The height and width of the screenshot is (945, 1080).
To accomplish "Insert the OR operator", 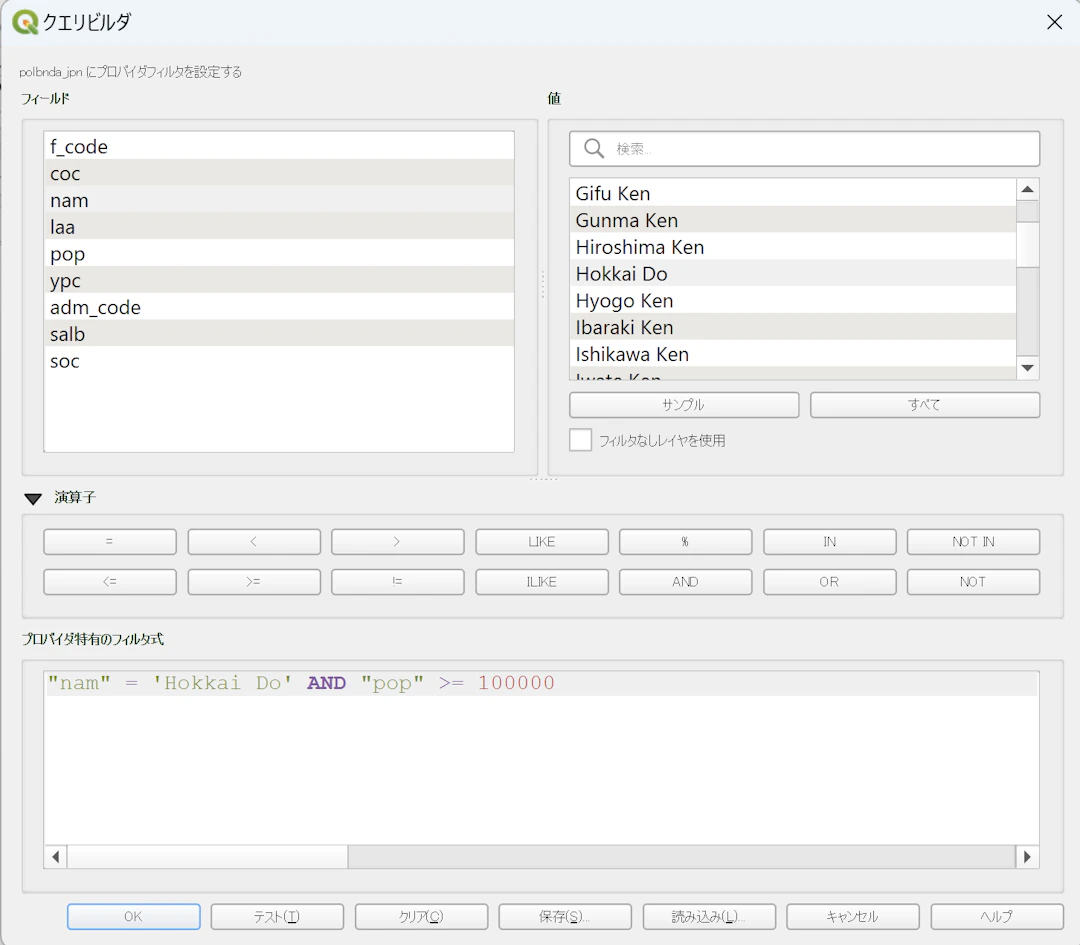I will 829,582.
